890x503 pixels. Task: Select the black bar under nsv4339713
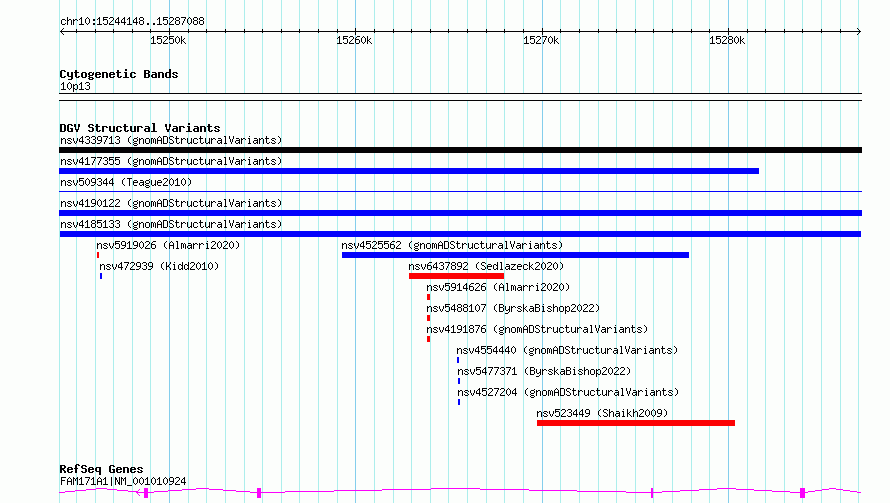click(x=460, y=150)
